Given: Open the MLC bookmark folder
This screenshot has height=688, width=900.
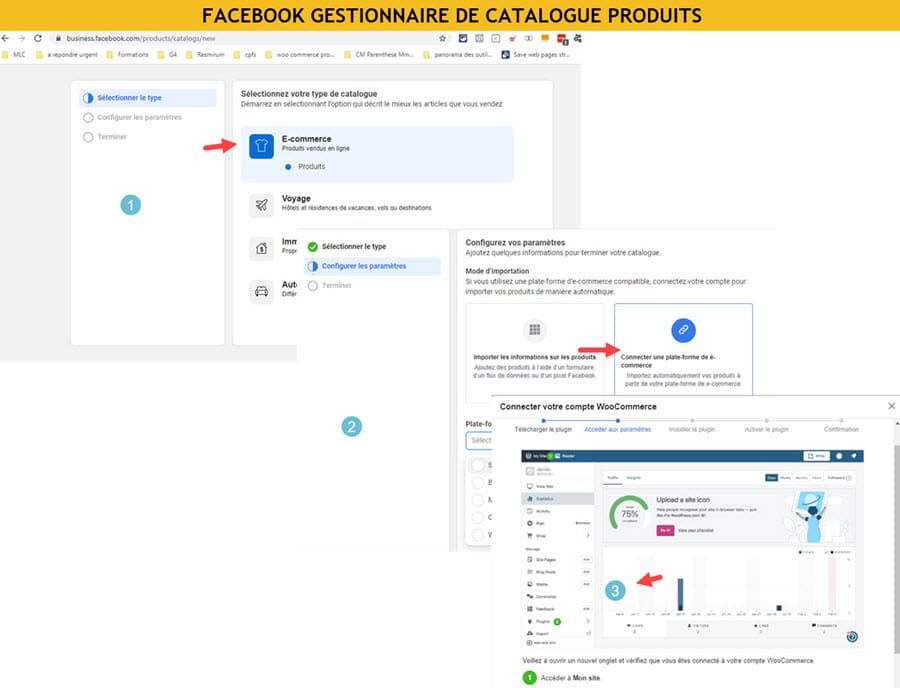Looking at the screenshot, I should tap(14, 55).
